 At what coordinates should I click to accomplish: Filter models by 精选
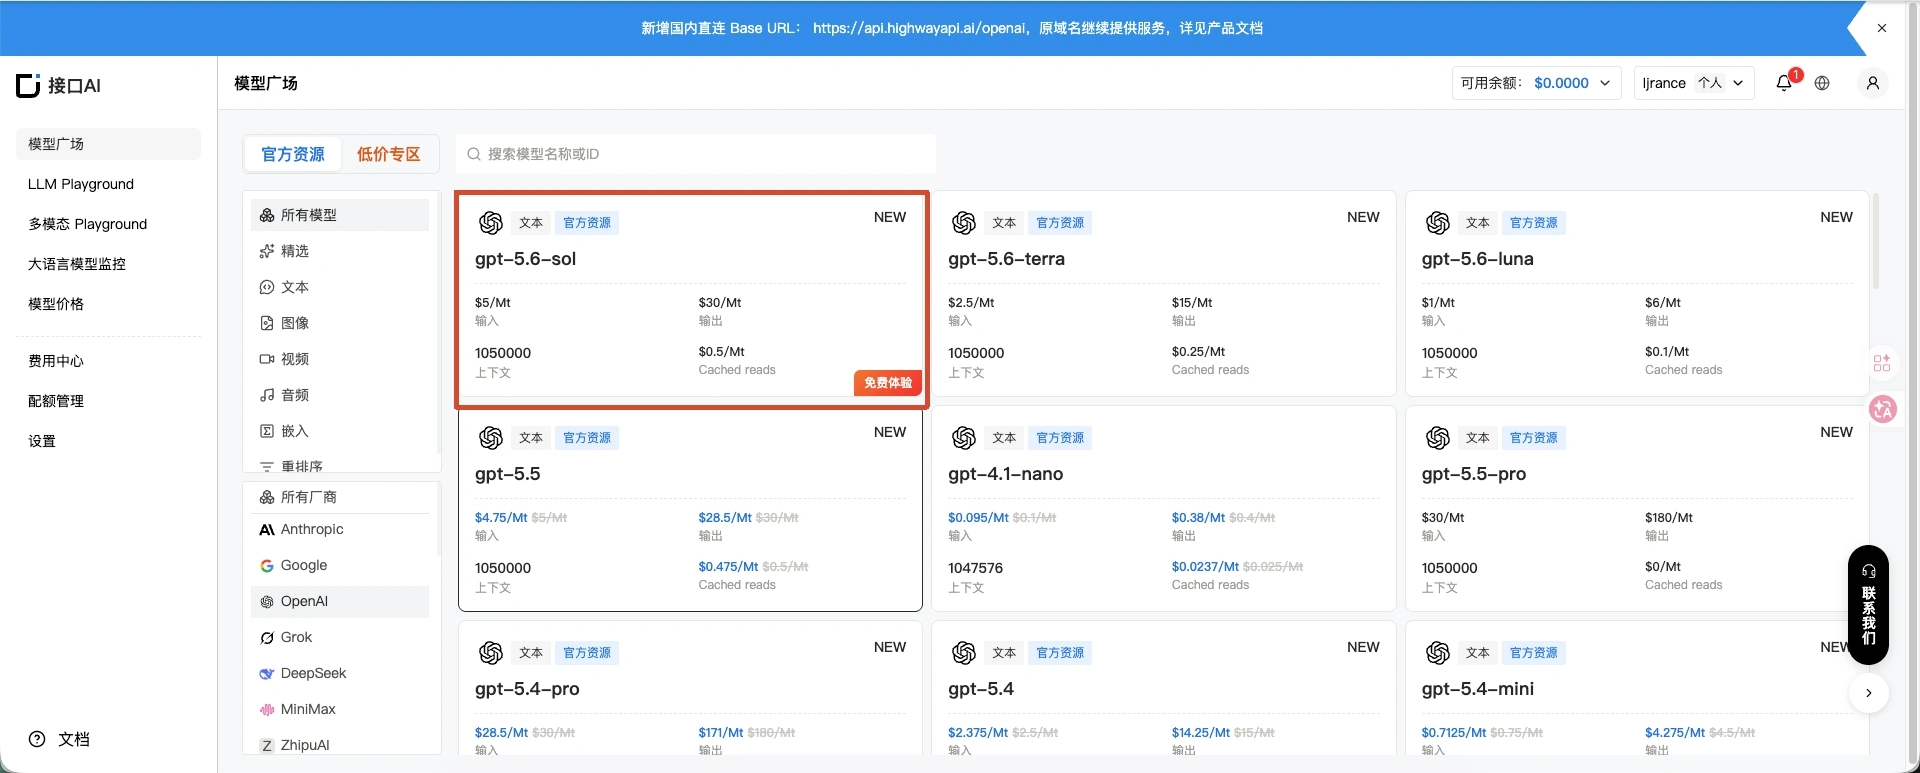click(x=340, y=251)
